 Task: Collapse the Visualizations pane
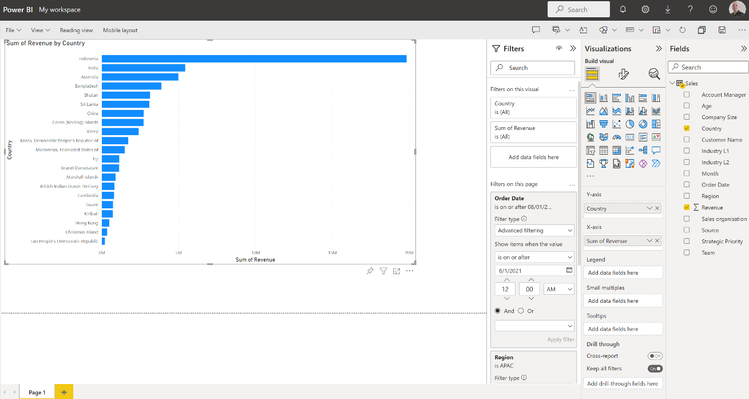[x=659, y=48]
